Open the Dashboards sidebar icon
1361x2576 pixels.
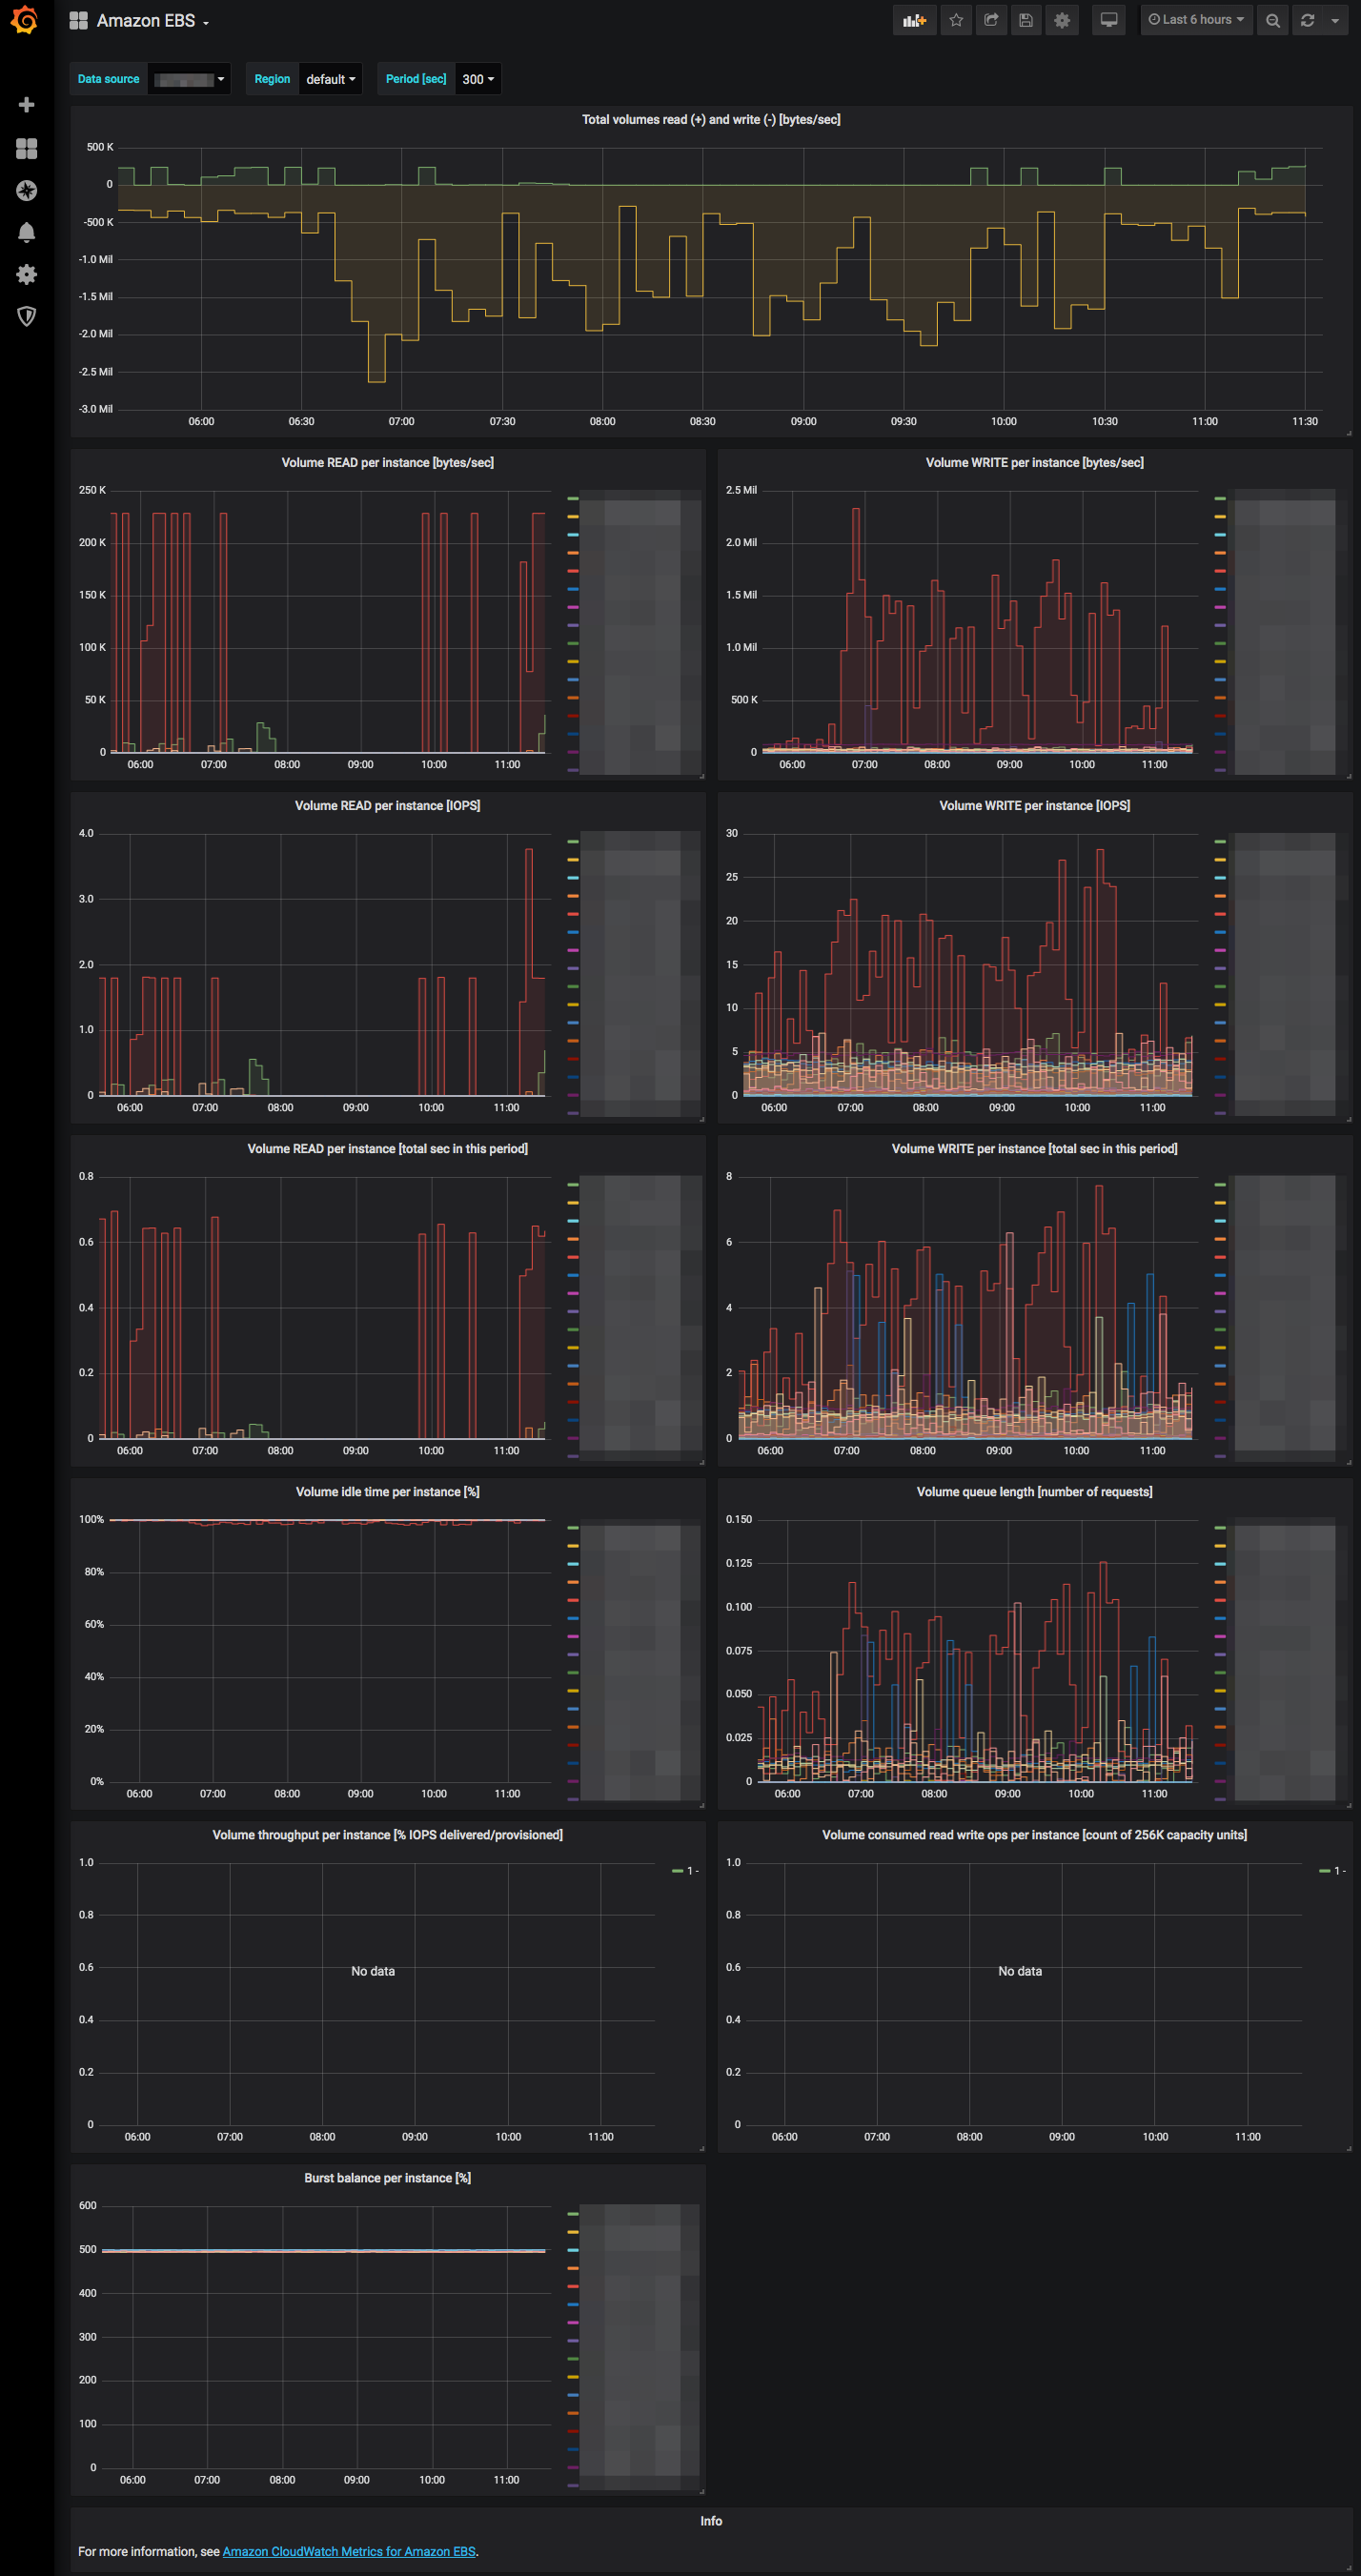pyautogui.click(x=27, y=149)
